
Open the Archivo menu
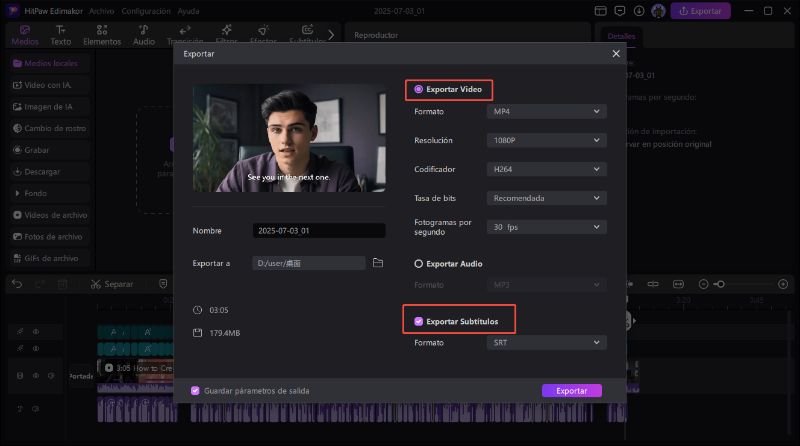click(101, 11)
